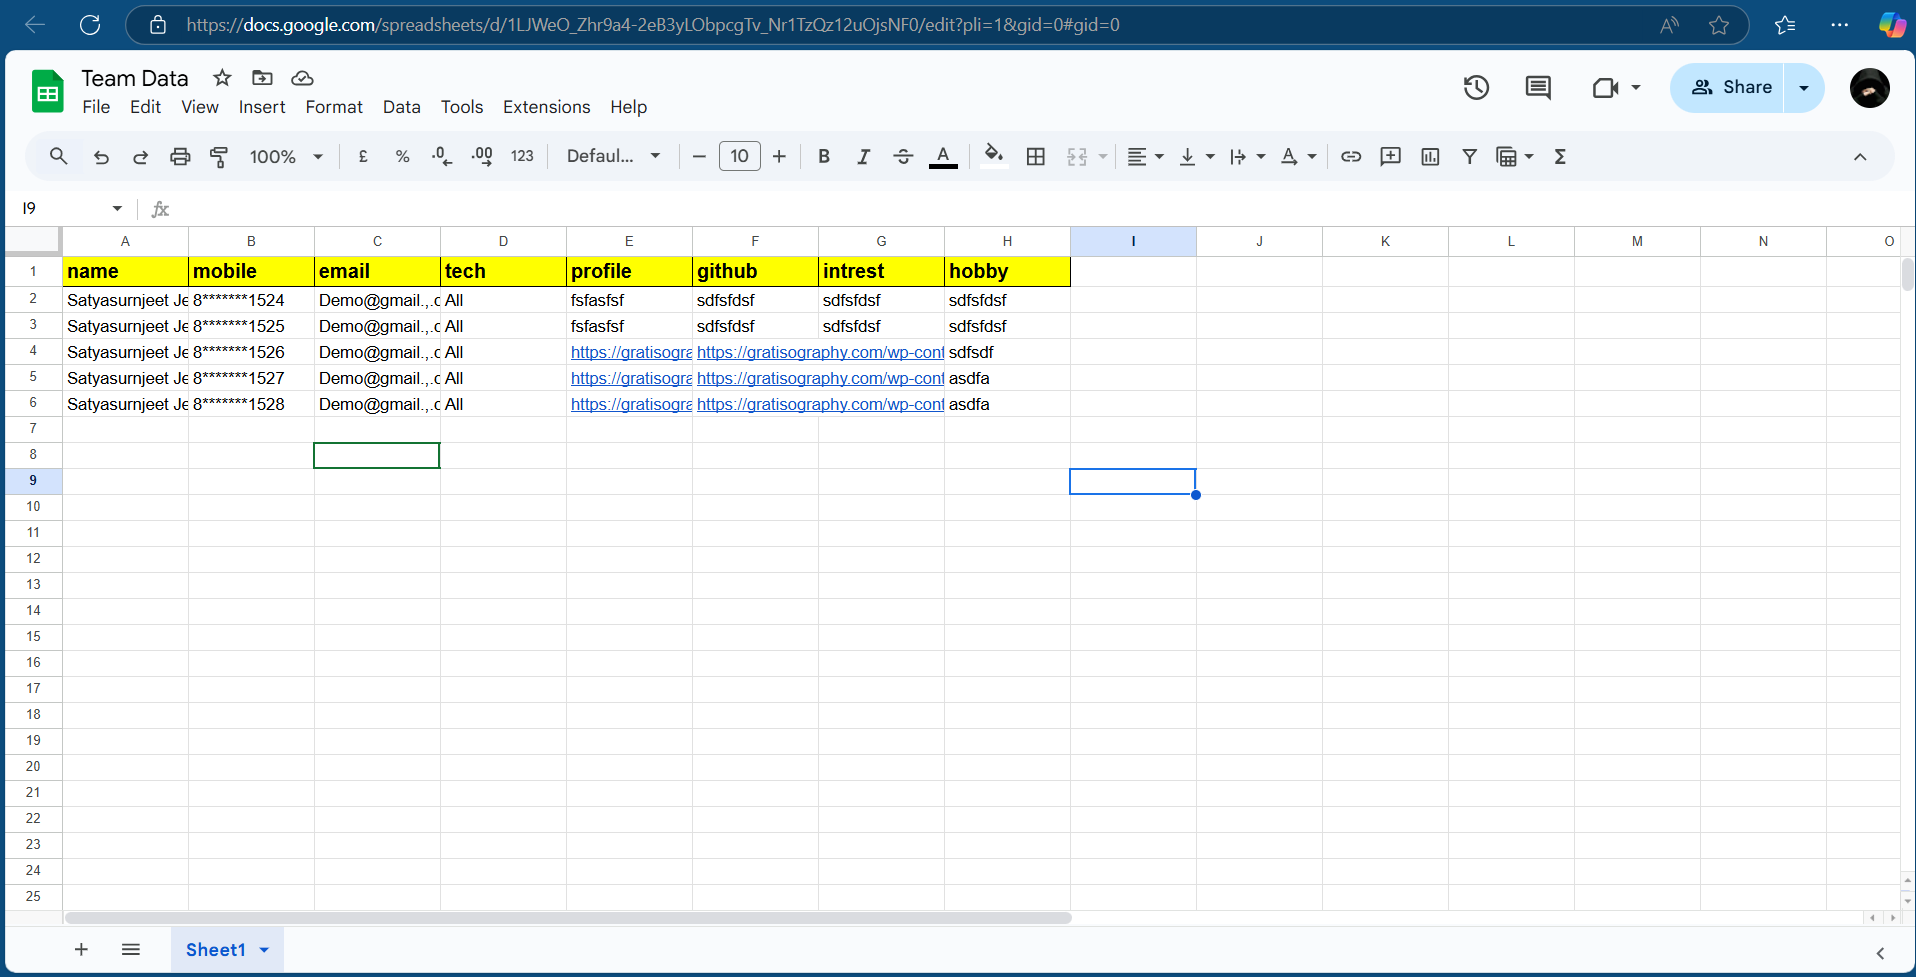Open the video call Meet menu
Screen dimensions: 1916x977
click(1616, 88)
